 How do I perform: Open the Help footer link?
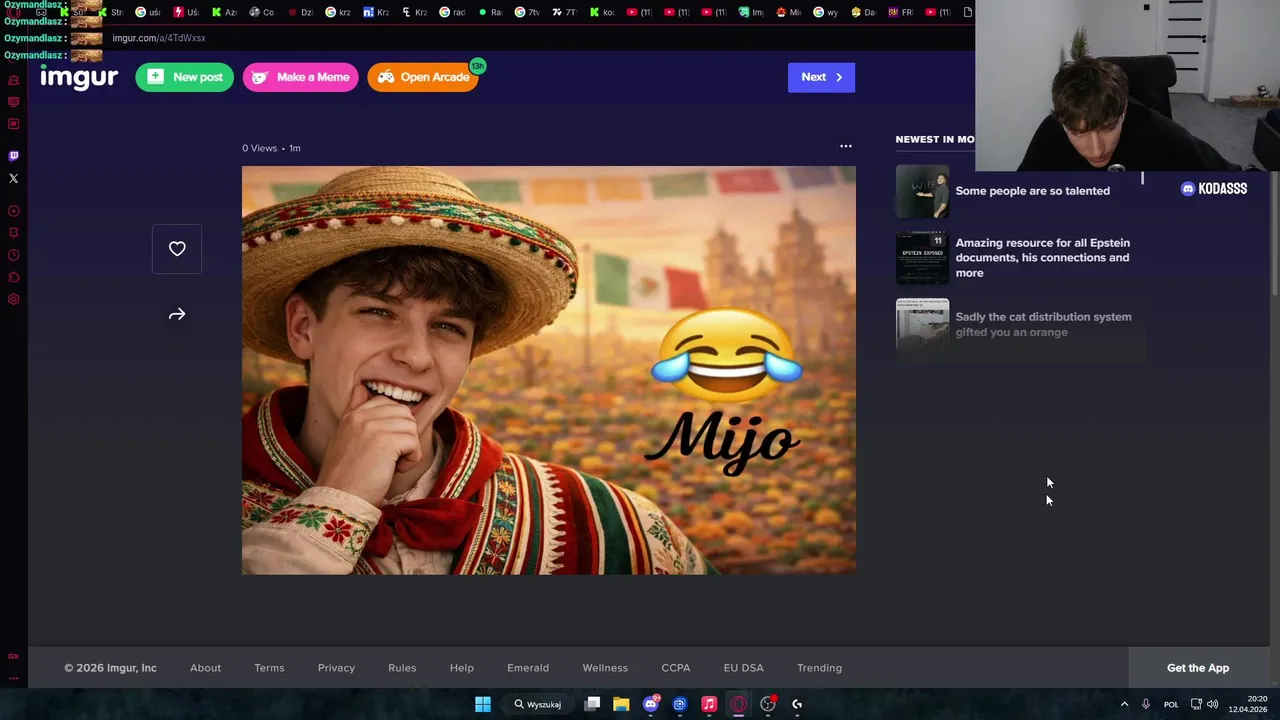point(461,668)
